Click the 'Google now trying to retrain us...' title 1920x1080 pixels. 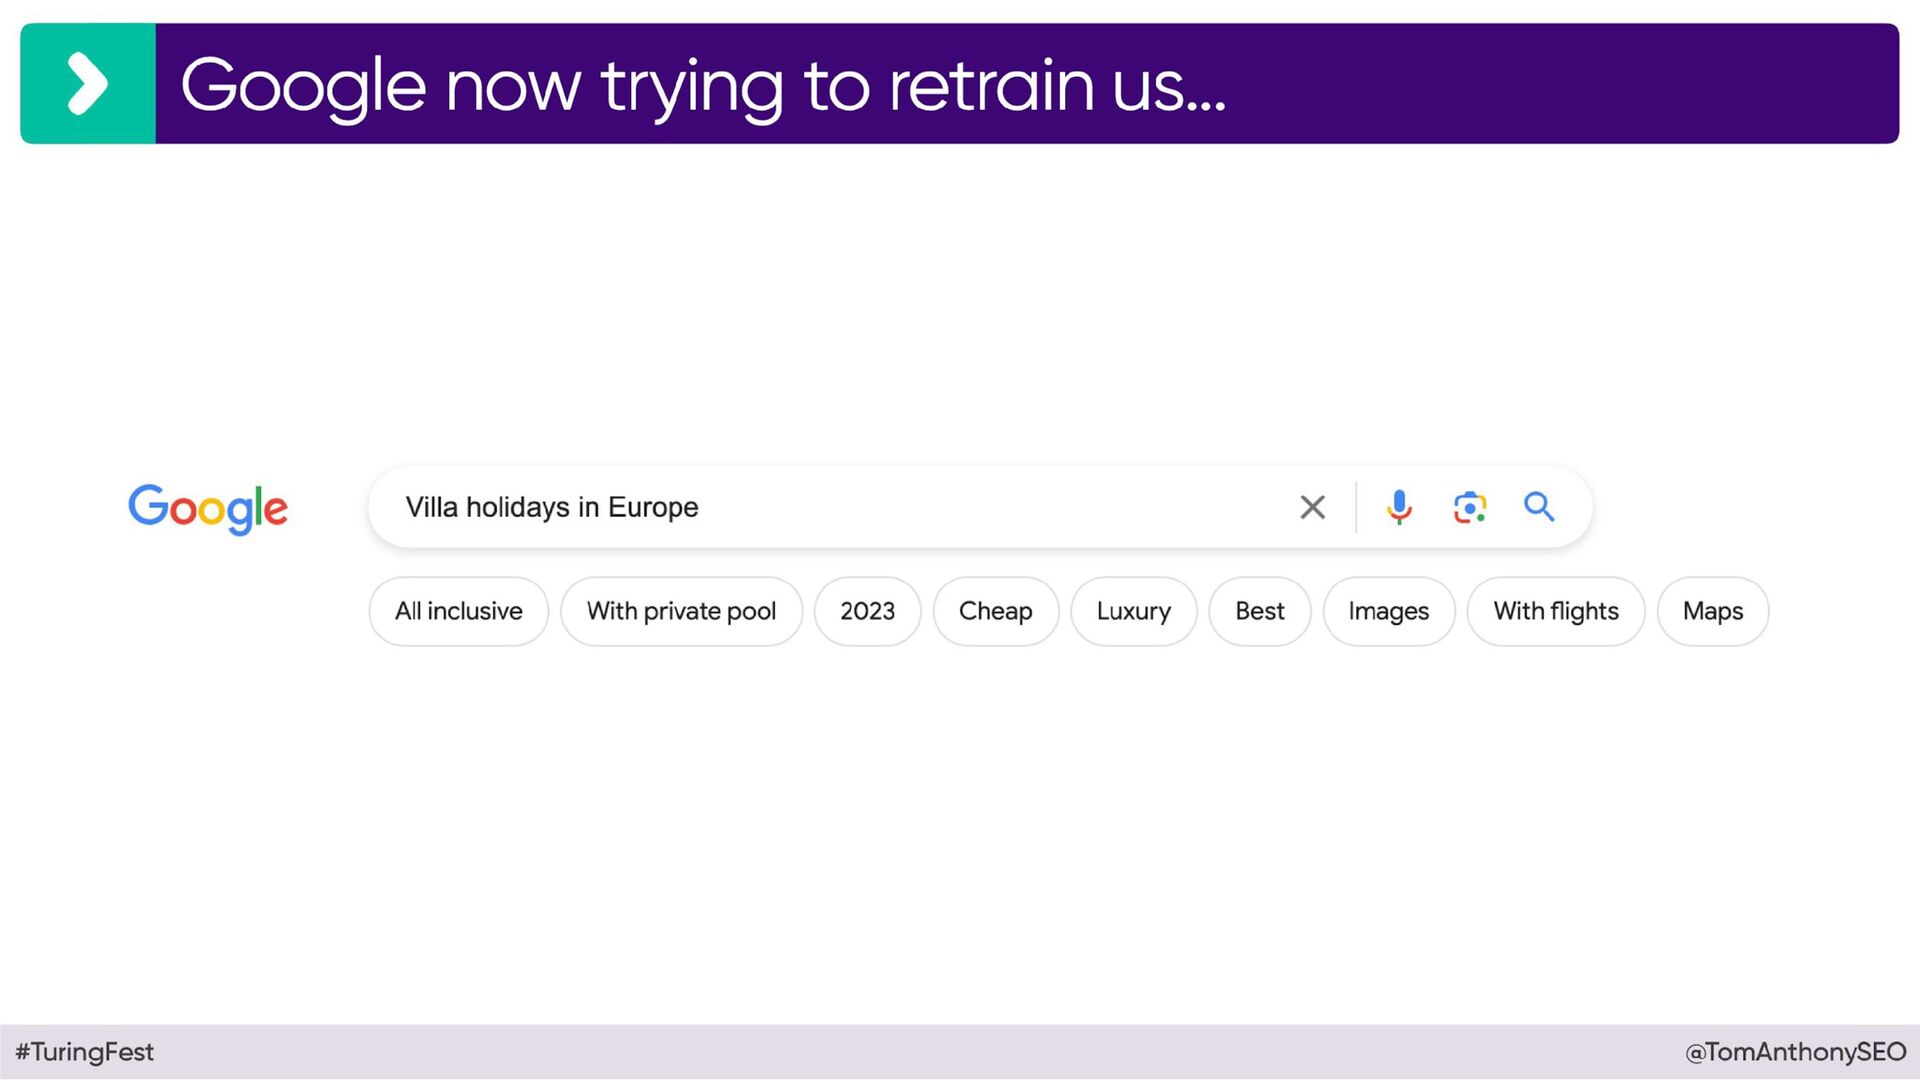pyautogui.click(x=703, y=86)
